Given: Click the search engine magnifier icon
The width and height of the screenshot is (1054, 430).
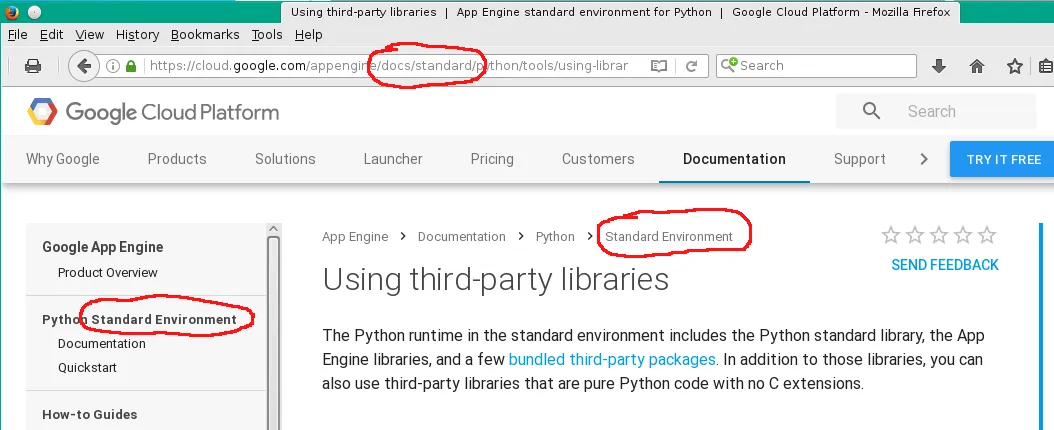Looking at the screenshot, I should [x=729, y=64].
